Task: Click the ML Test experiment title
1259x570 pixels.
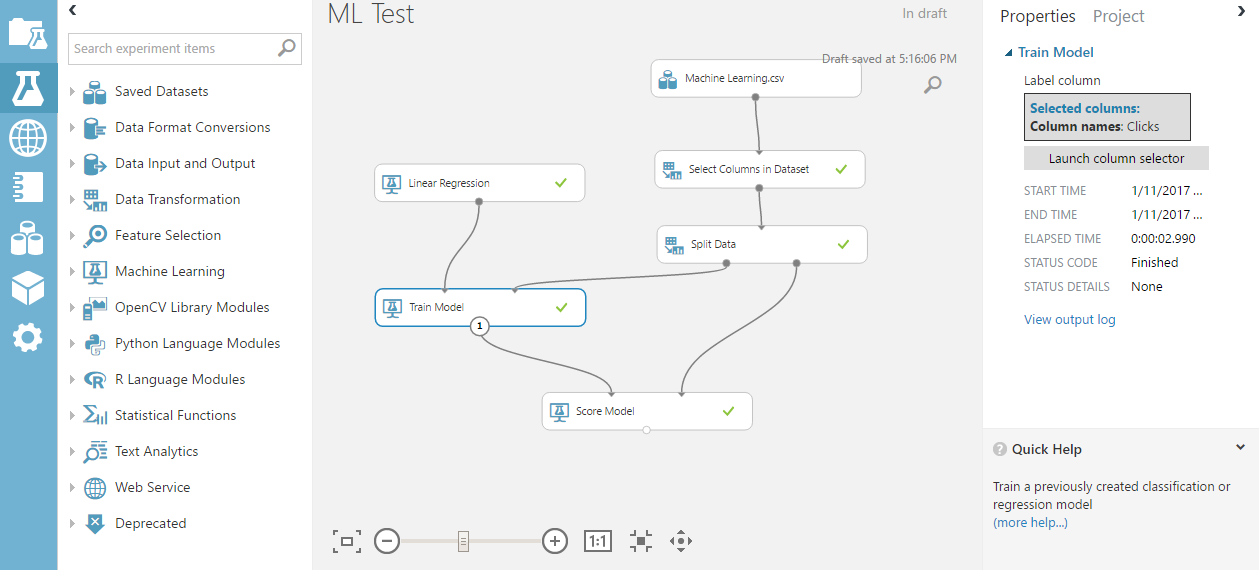Action: 370,14
